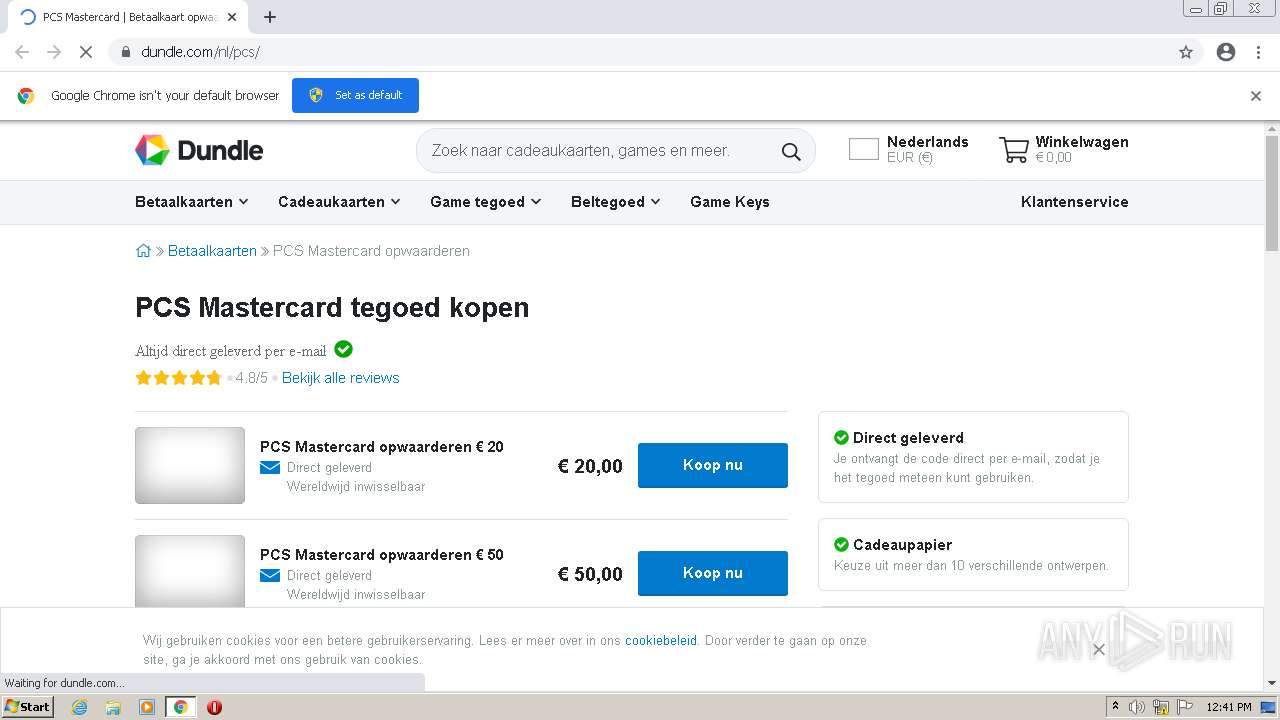Close the cookie notice
Image resolution: width=1280 pixels, height=720 pixels.
coord(1098,650)
